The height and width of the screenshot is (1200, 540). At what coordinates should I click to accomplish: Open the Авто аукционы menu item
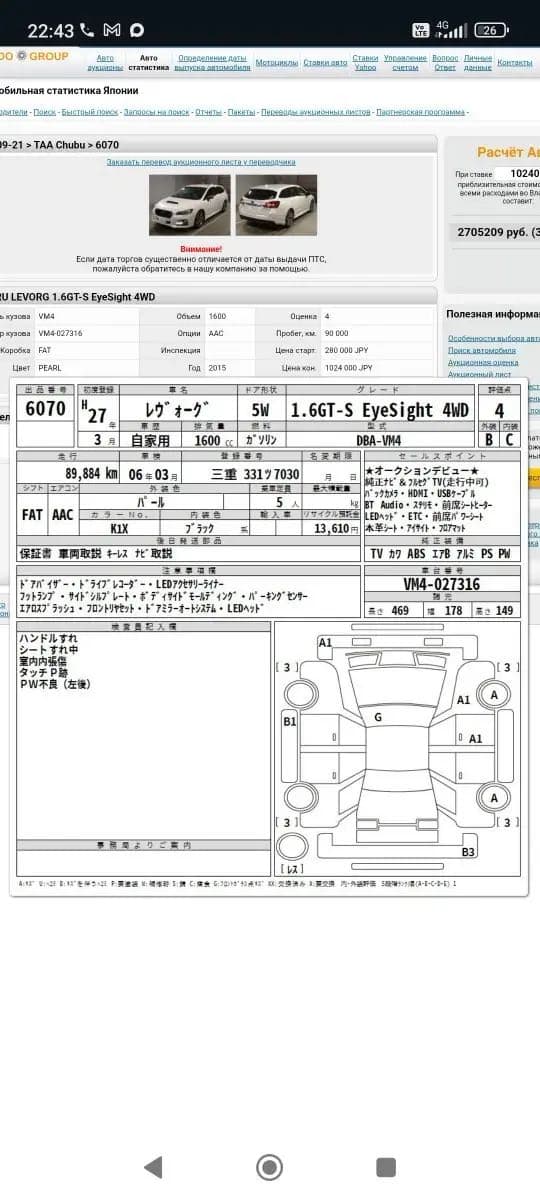(x=105, y=63)
